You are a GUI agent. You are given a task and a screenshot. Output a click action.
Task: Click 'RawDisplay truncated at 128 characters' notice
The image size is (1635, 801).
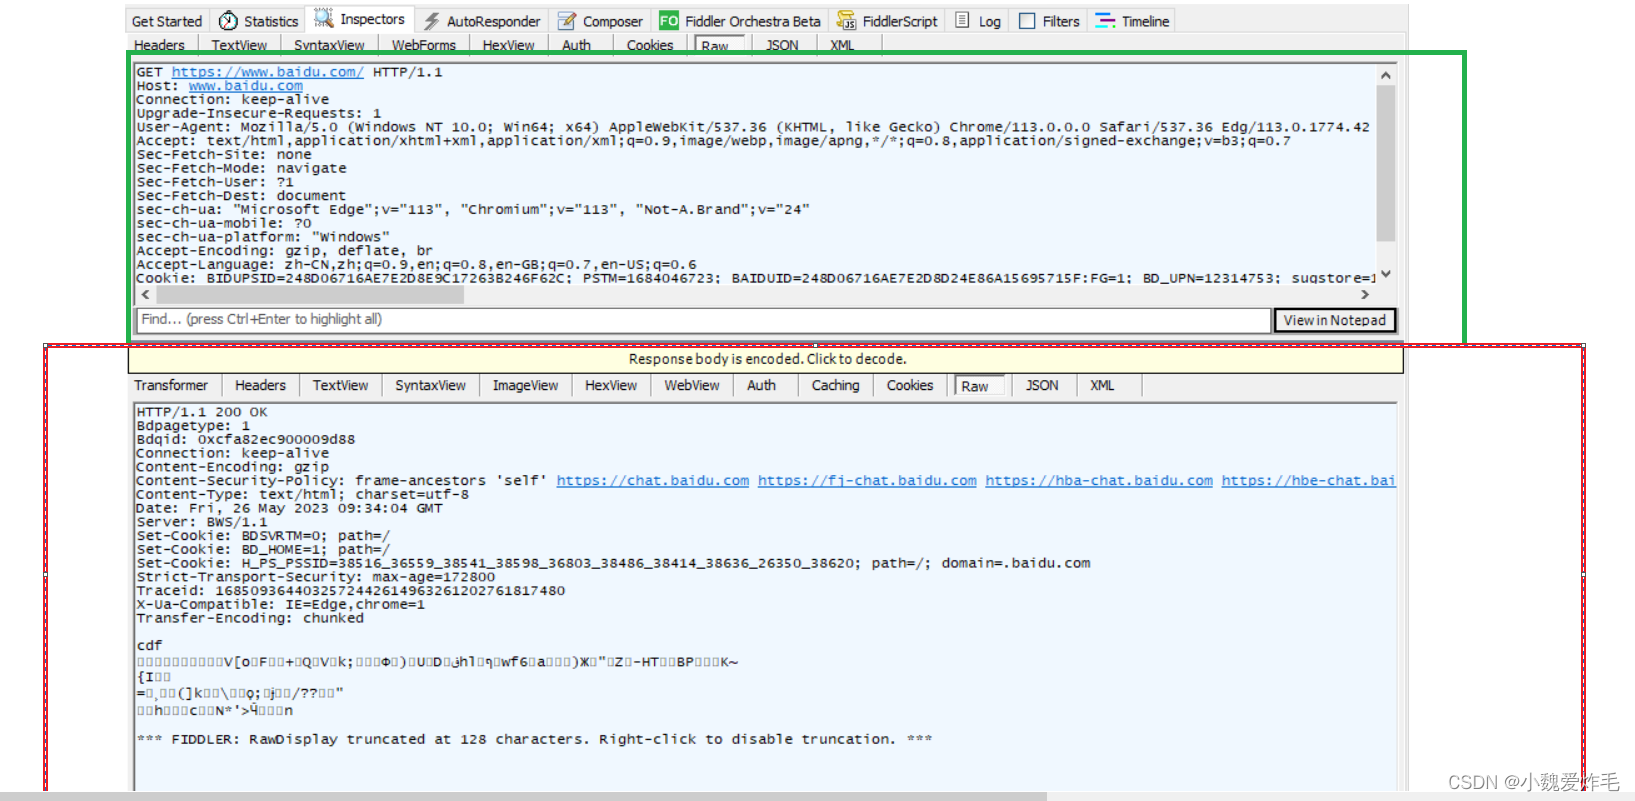coord(534,739)
